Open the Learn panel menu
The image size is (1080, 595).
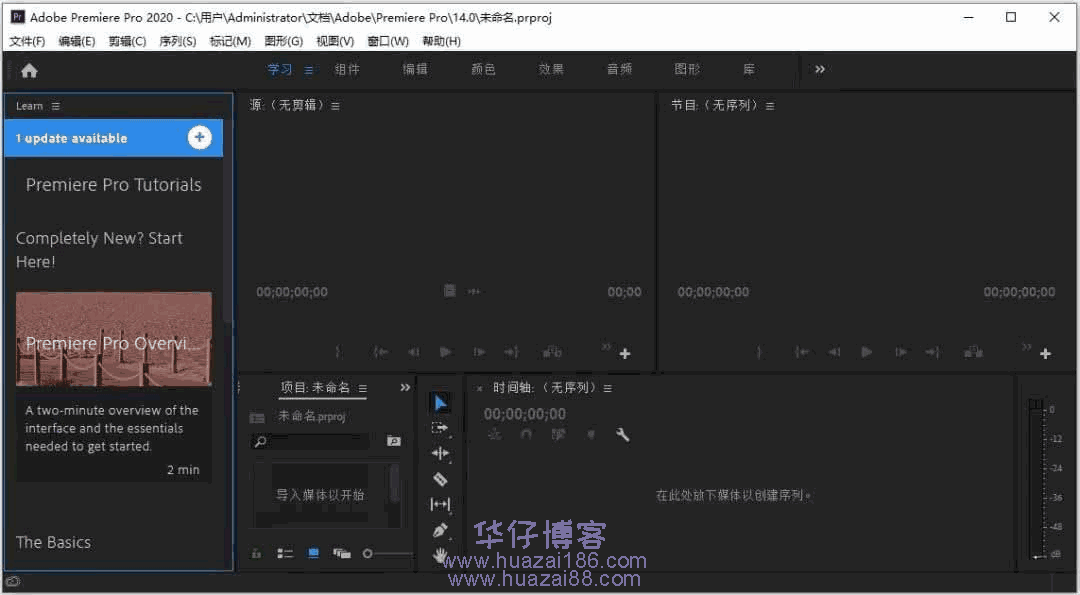56,106
